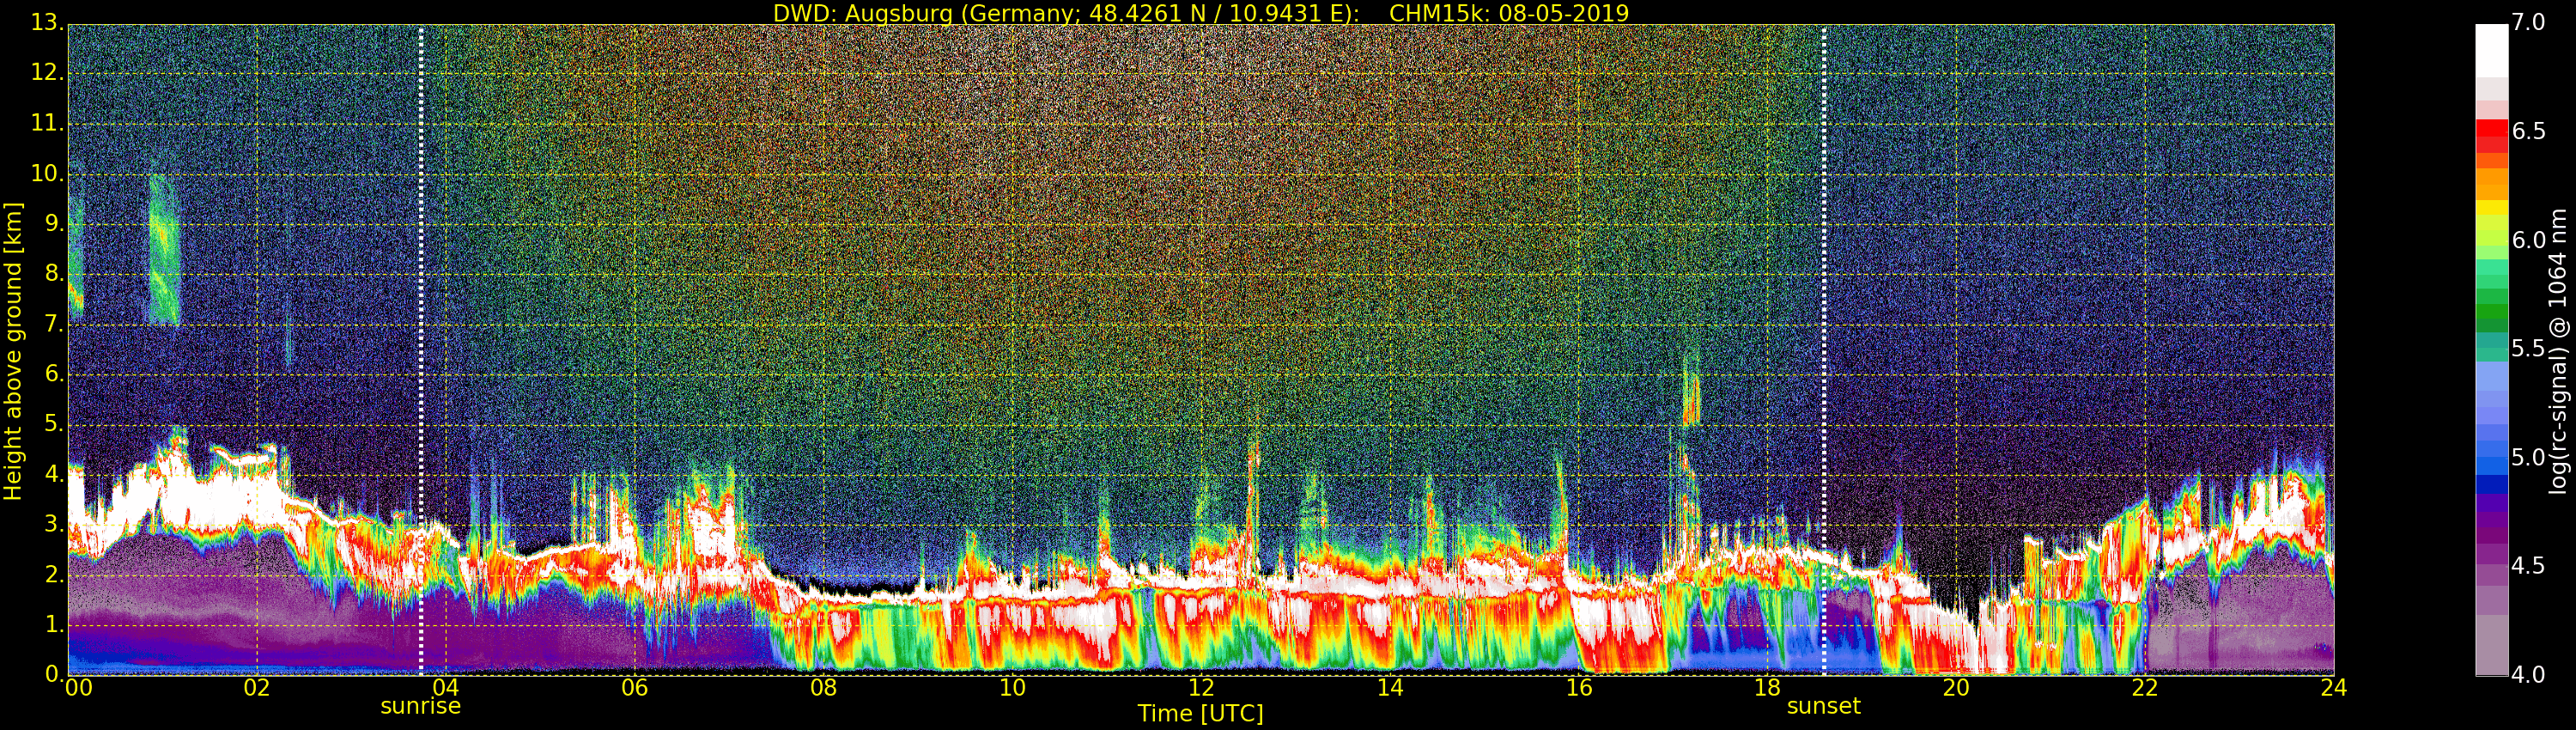2576x730 pixels.
Task: Click the white top of the colorbar
Action: 2491,48
